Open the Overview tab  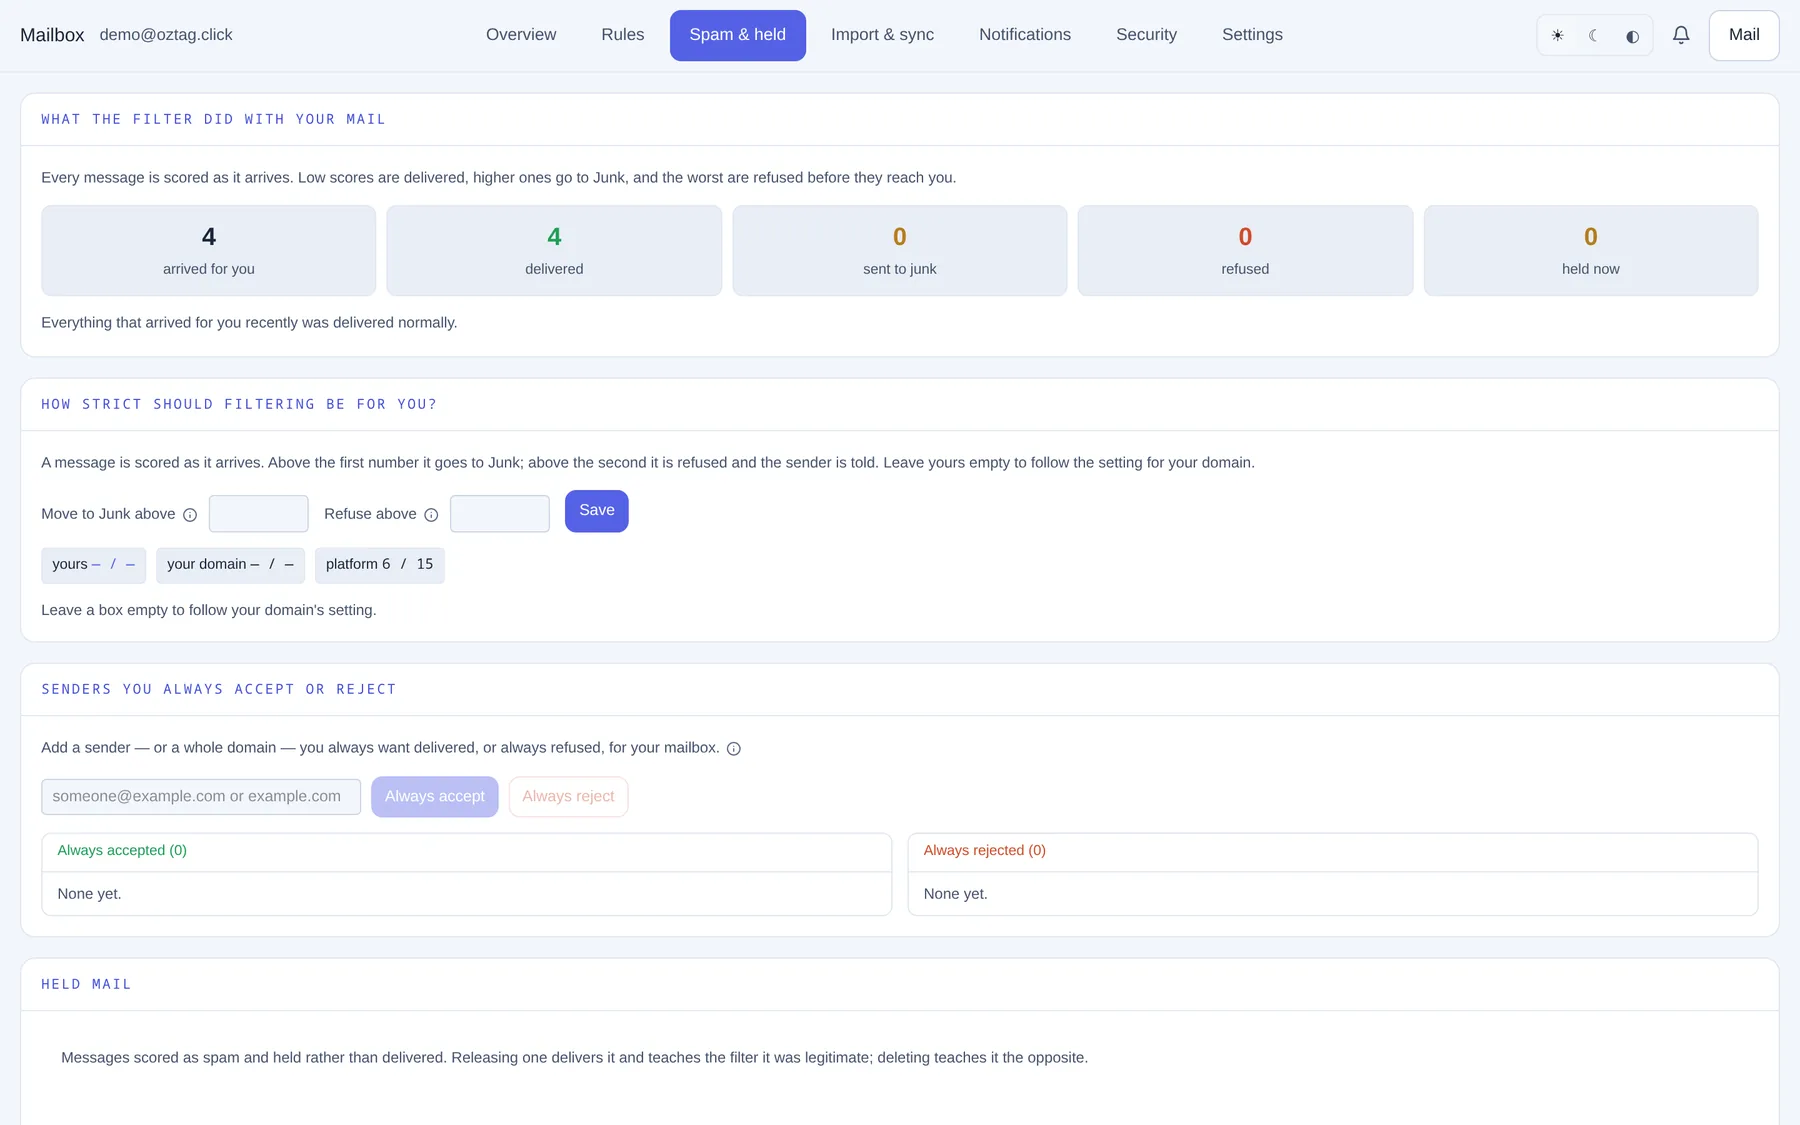tap(521, 35)
